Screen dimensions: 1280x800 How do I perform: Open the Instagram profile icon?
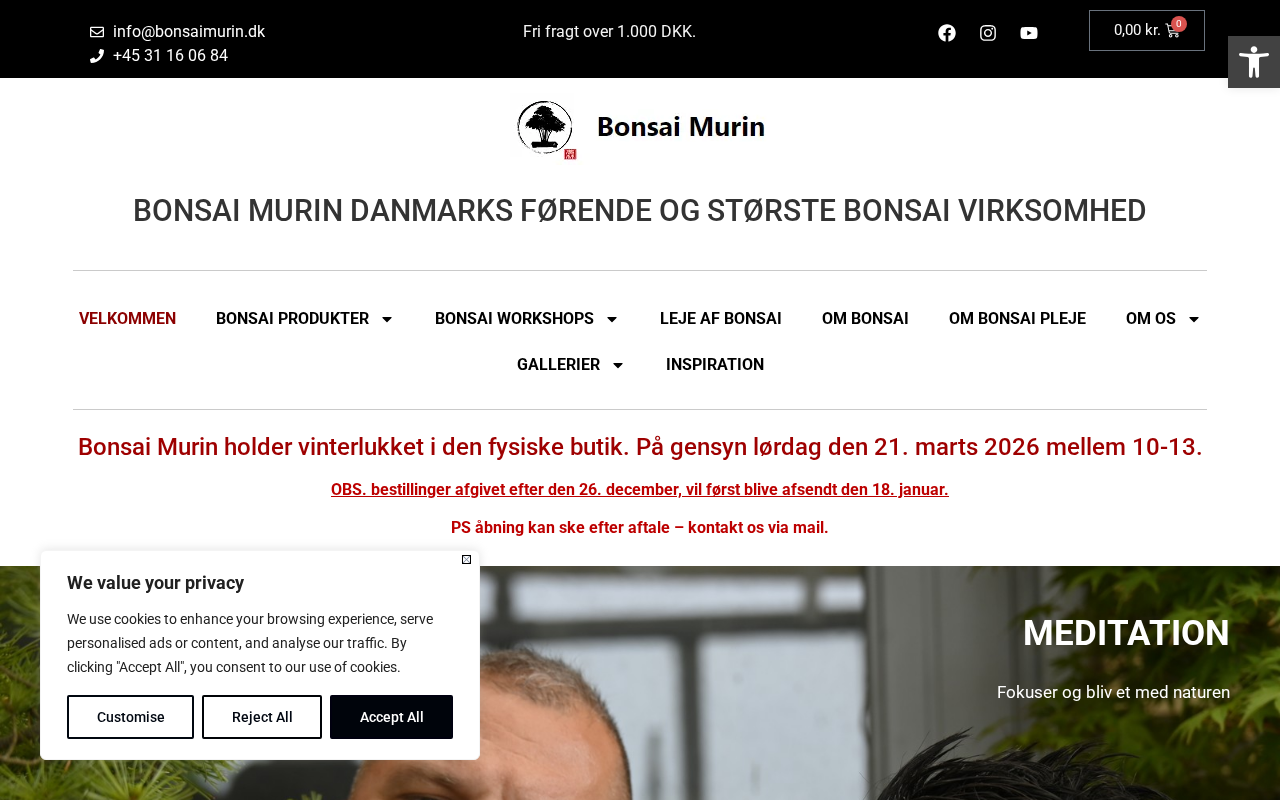[988, 33]
